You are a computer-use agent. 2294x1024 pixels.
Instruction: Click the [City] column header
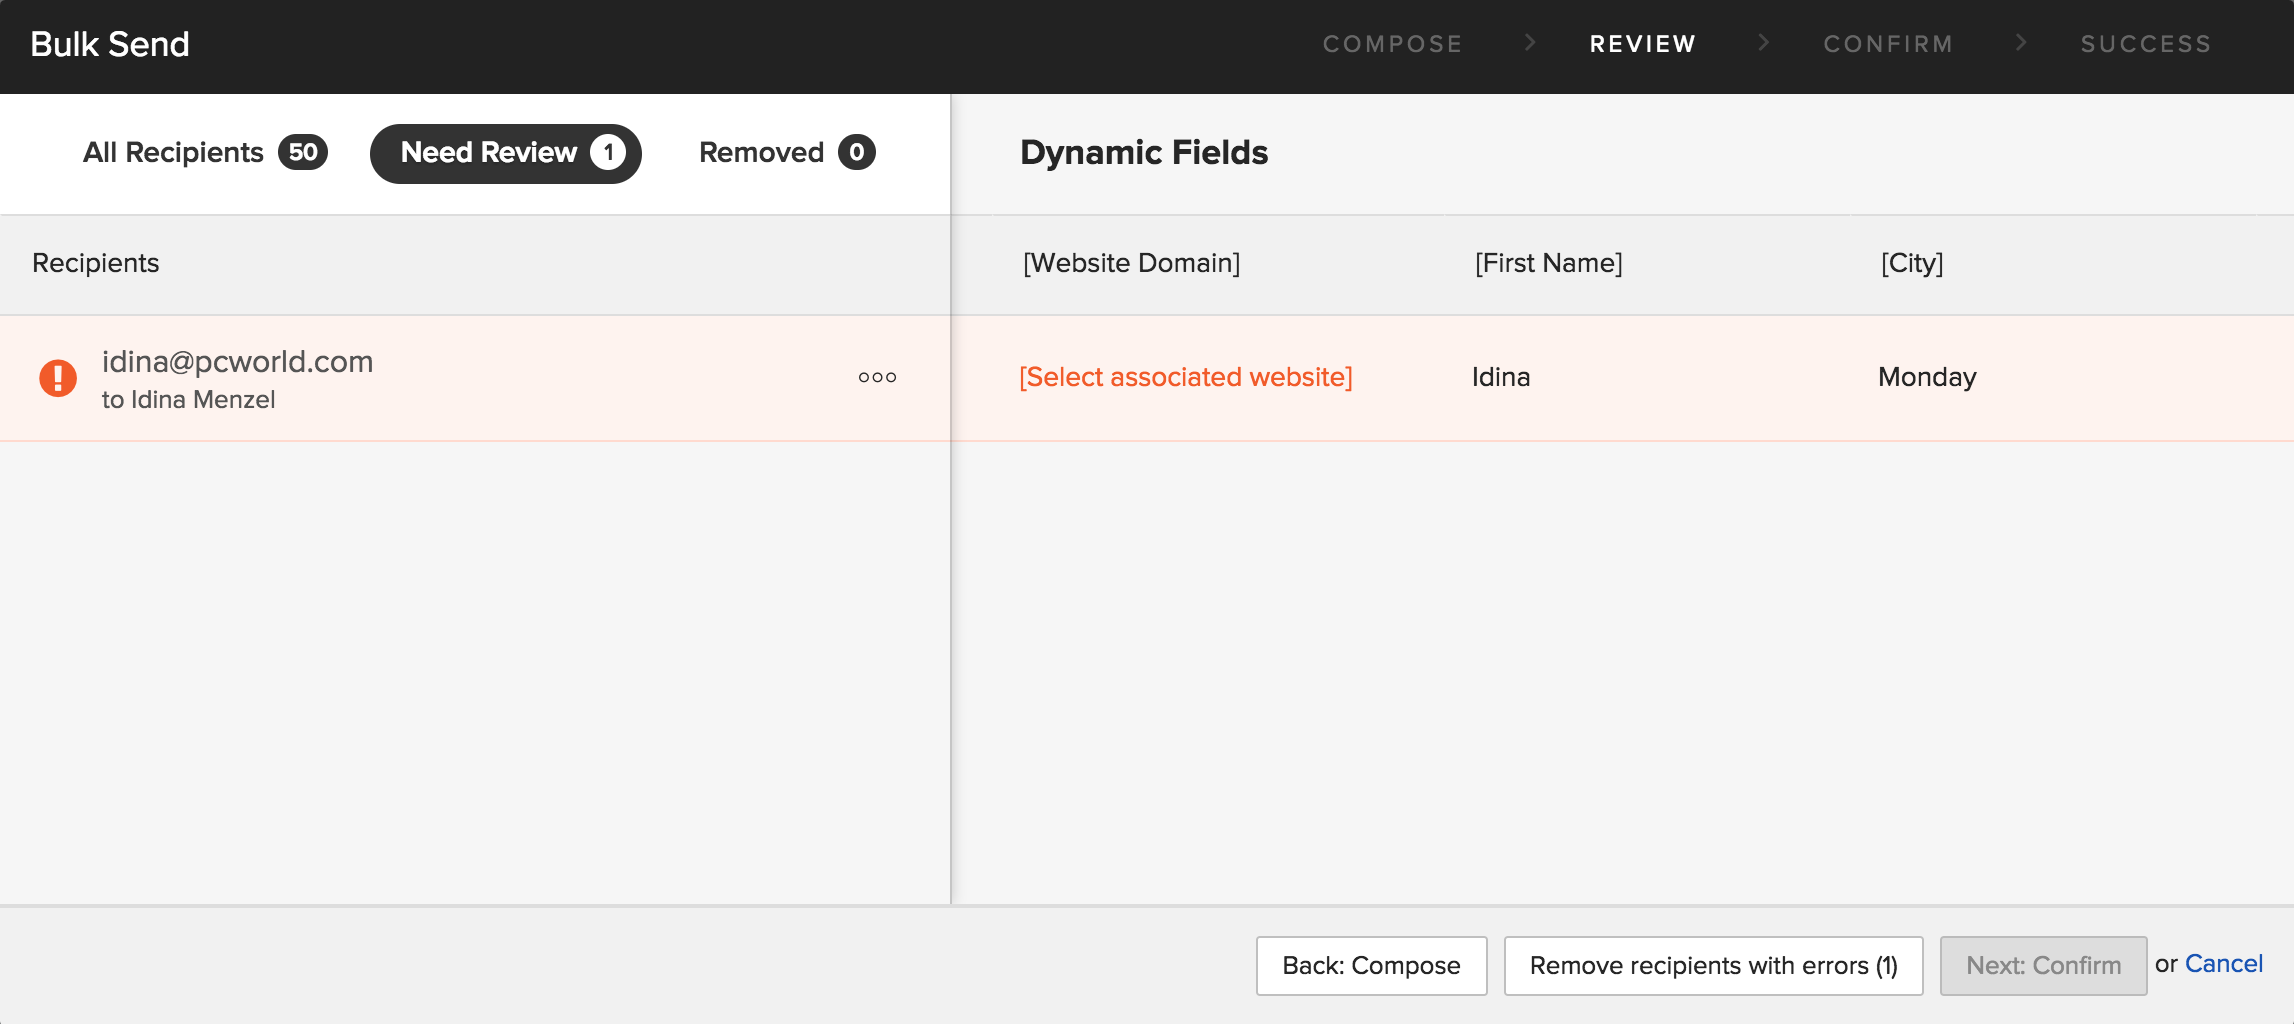coord(1912,263)
